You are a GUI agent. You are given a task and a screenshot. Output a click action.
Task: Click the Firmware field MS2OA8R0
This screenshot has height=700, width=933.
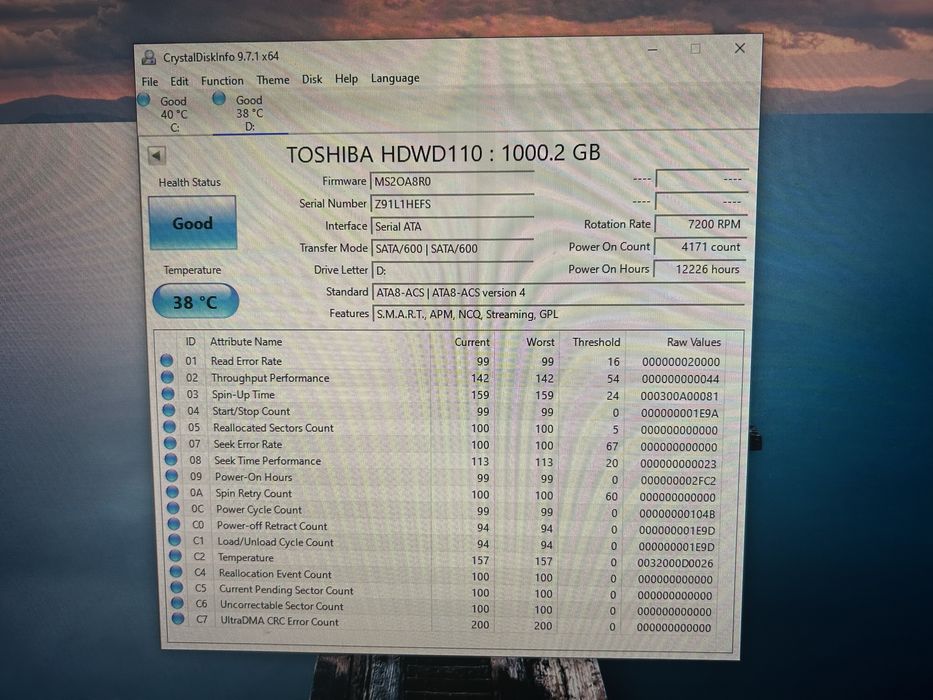coord(452,181)
